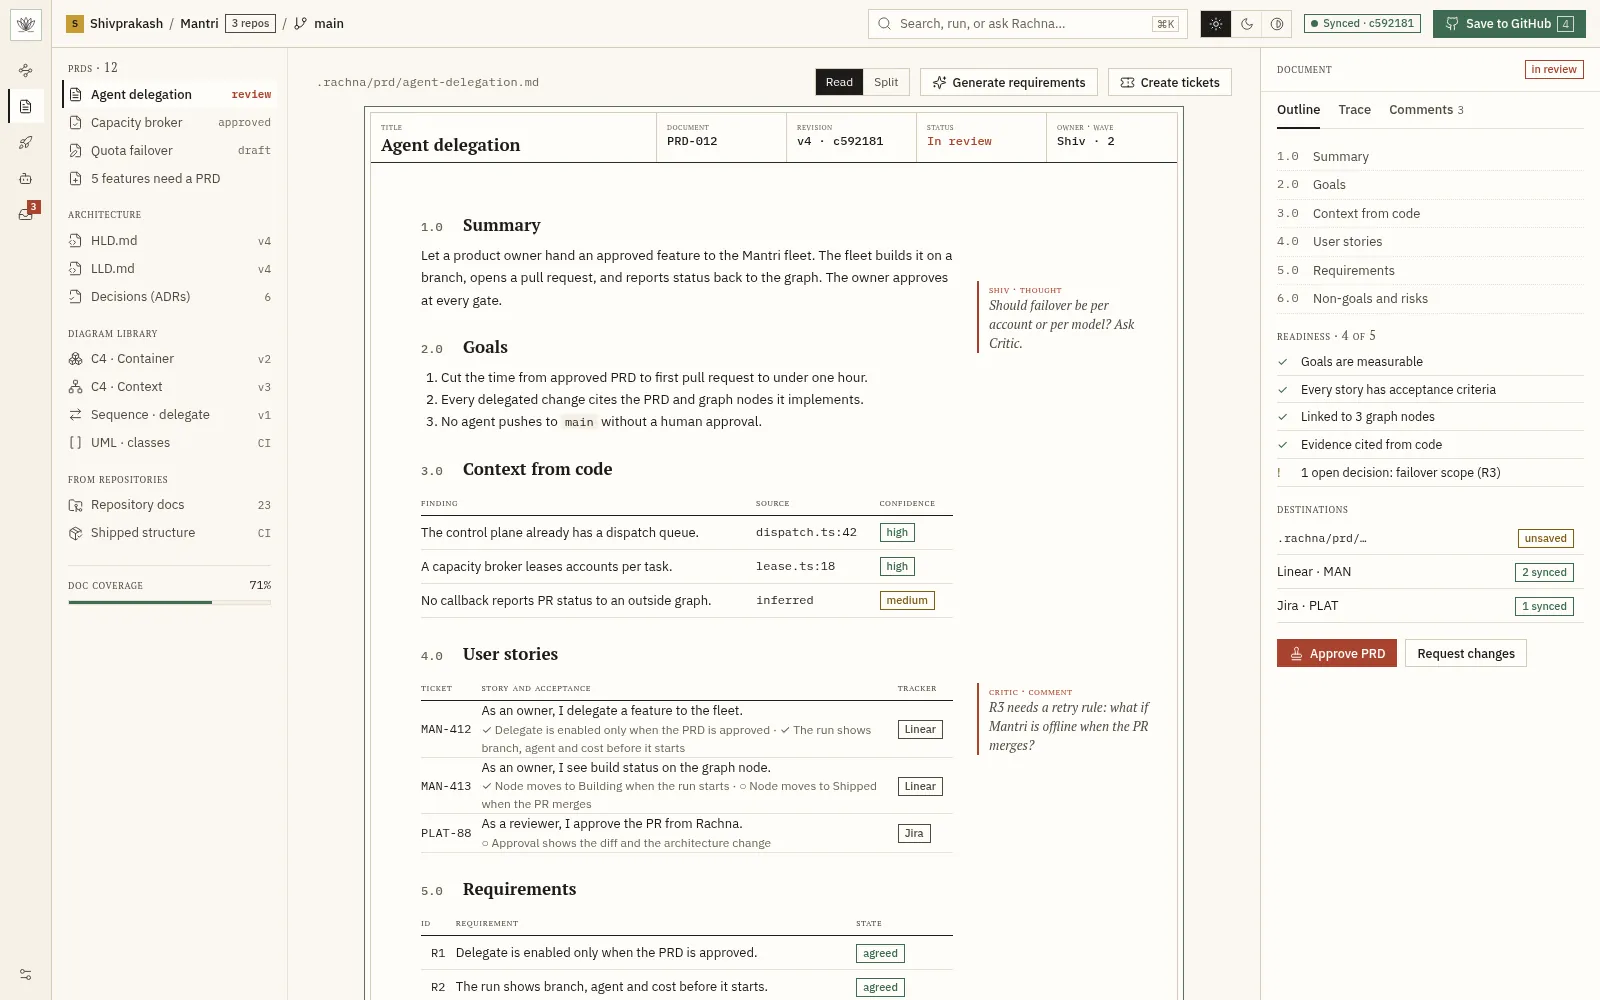Screen dimensions: 1600x1000
Task: Click the search, run, or ask Rachna field
Action: click(x=1027, y=24)
